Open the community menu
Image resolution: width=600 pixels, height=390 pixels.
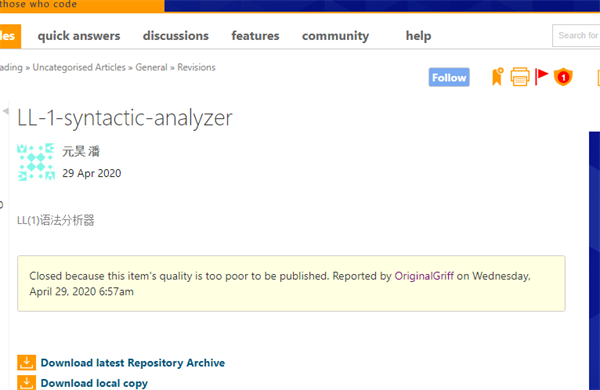336,36
